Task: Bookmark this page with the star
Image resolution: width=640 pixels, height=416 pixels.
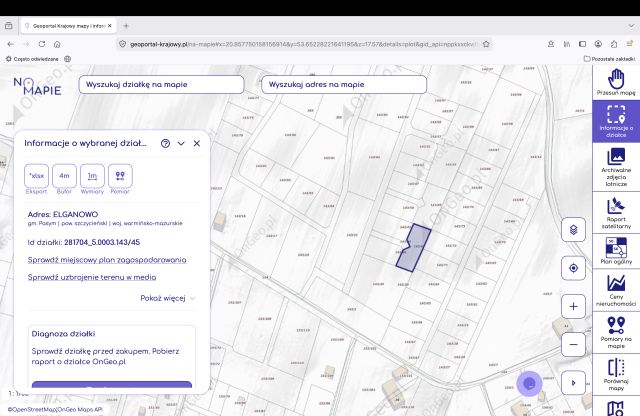Action: (x=486, y=44)
